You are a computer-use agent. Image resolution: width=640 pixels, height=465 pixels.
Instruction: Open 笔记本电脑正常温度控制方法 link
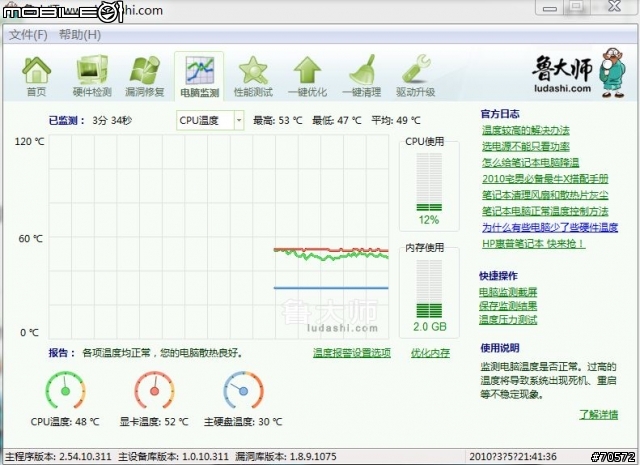tap(545, 211)
